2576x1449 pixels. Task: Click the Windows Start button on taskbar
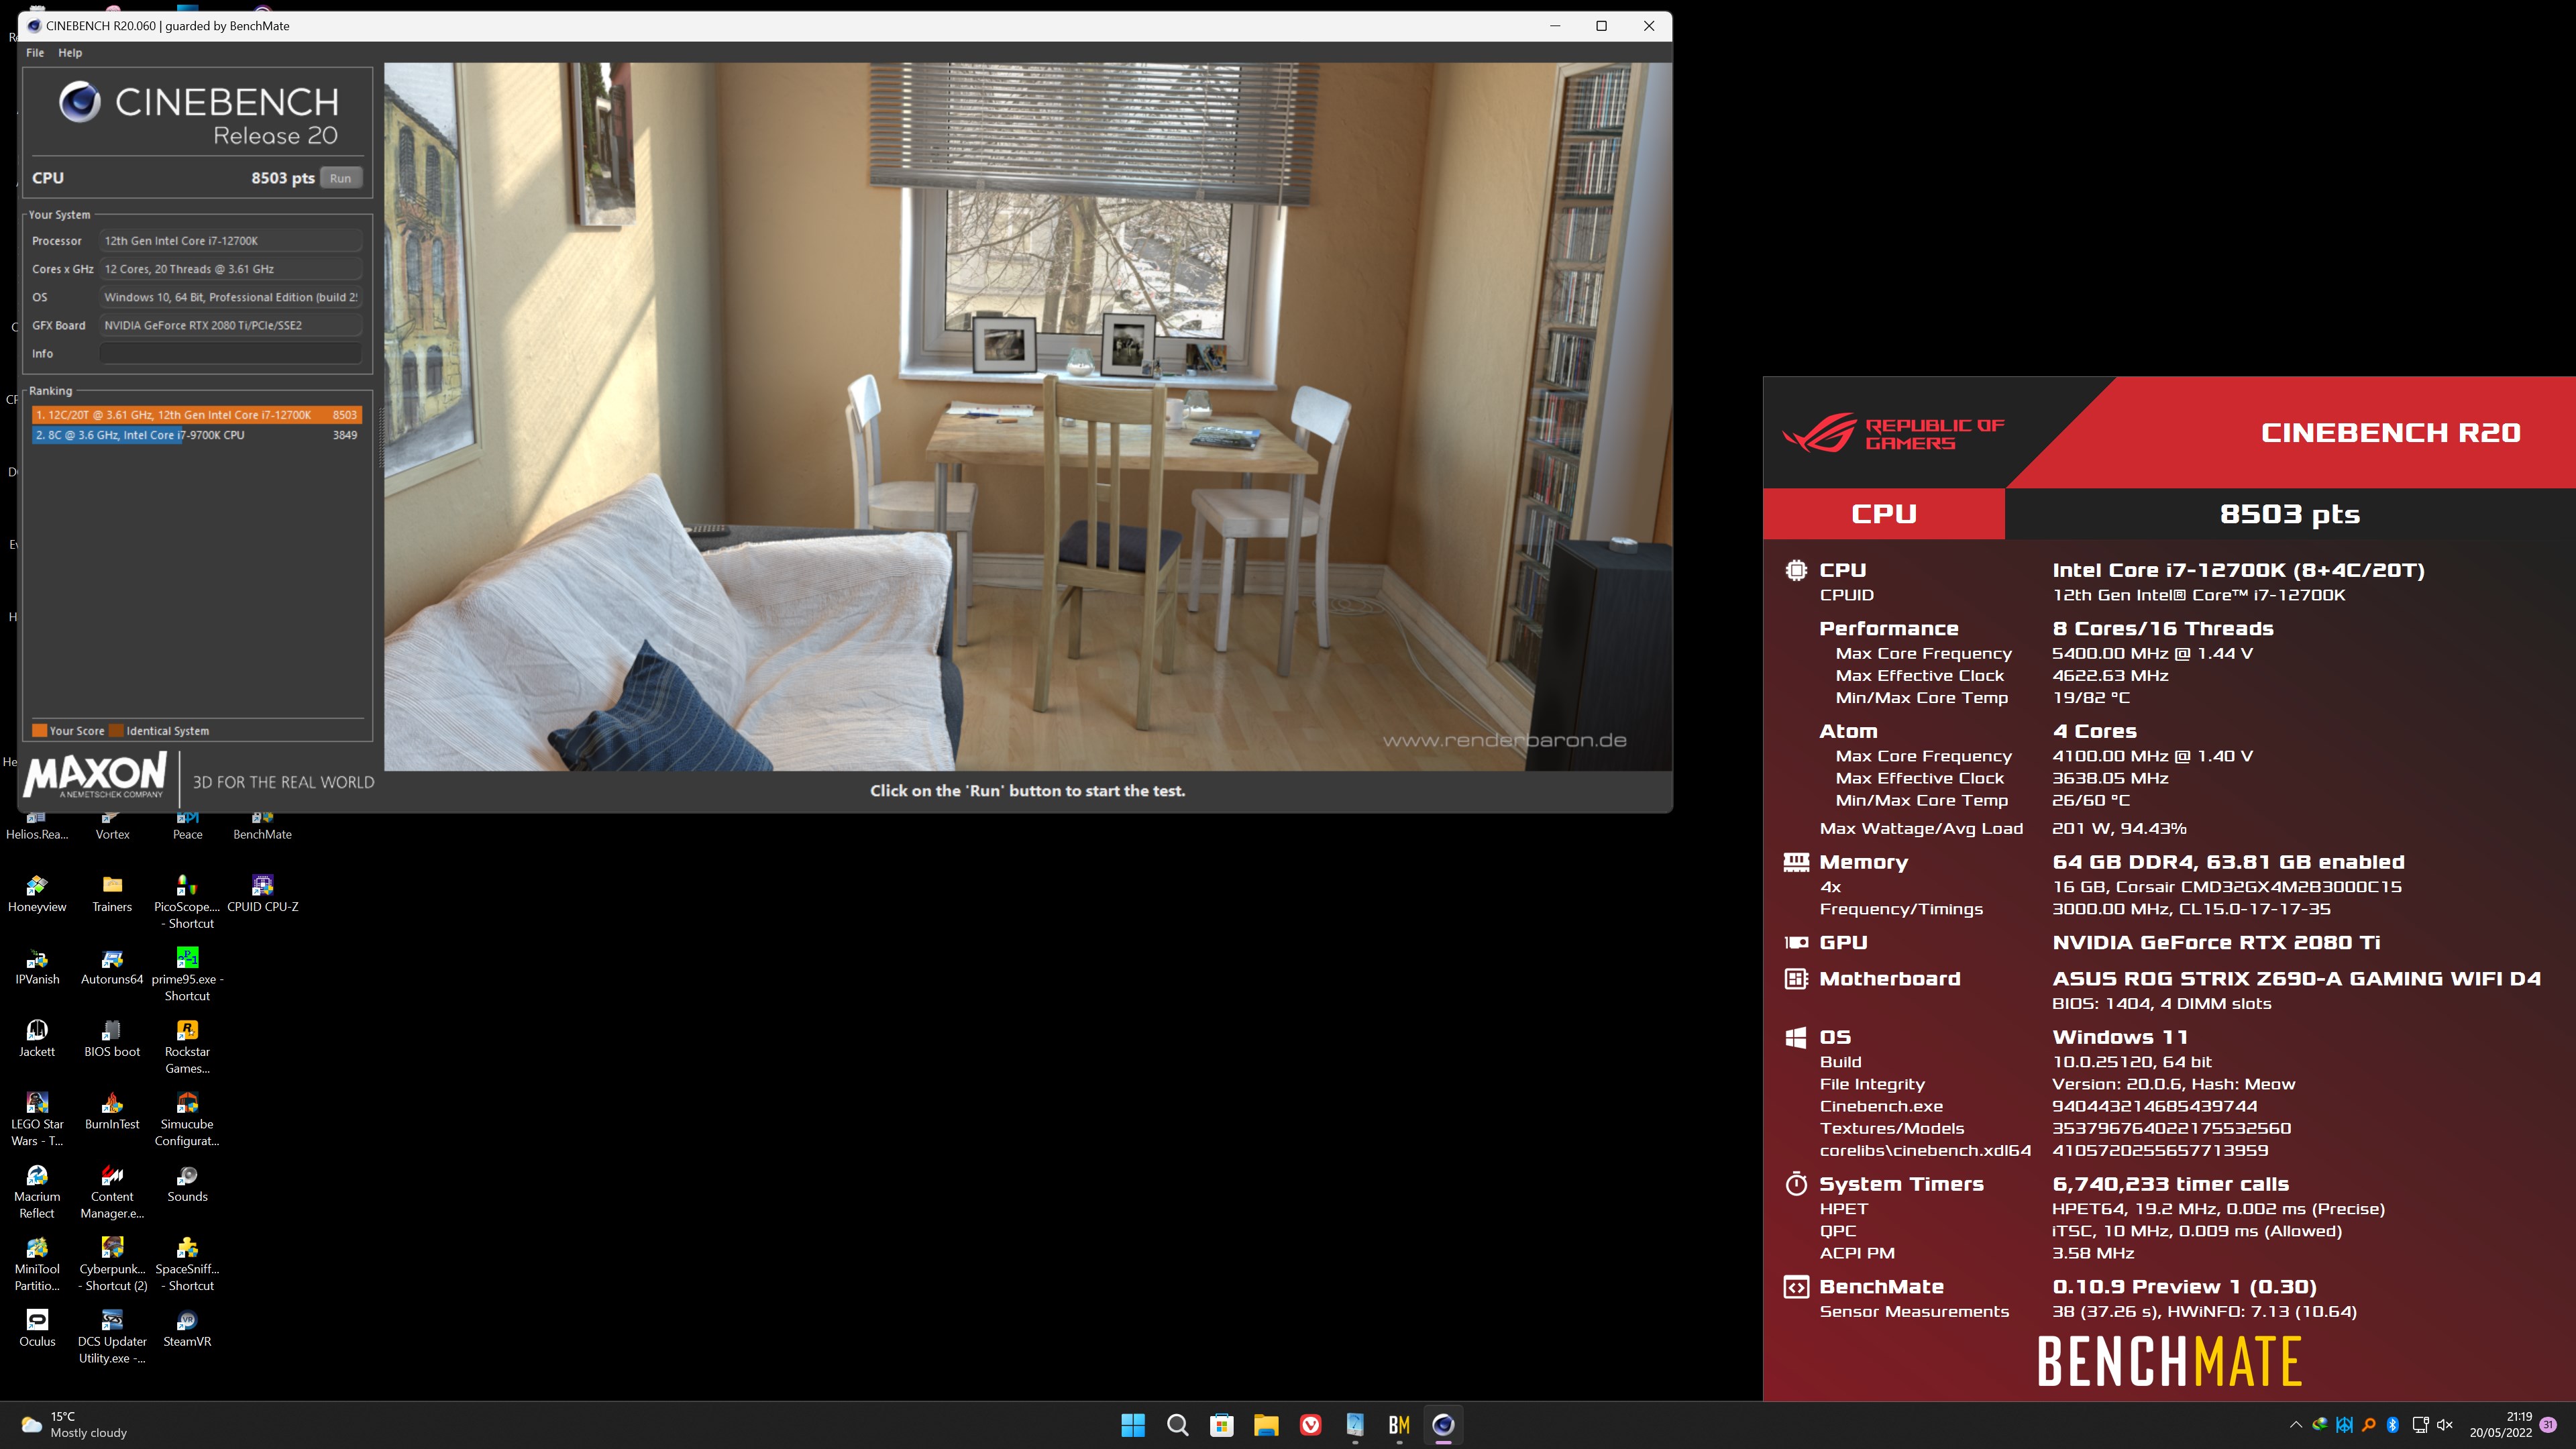point(1133,1425)
